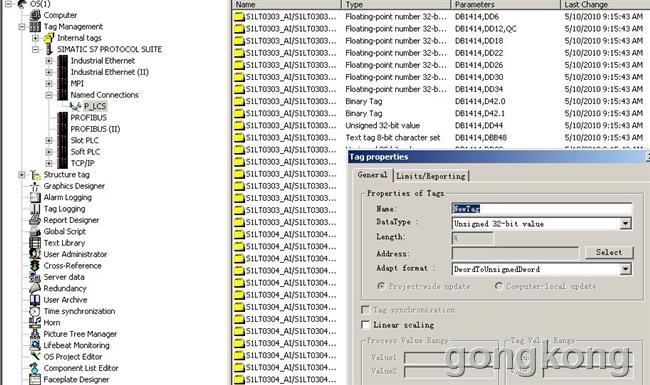Open Graphics Designer via its icon

[x=35, y=186]
